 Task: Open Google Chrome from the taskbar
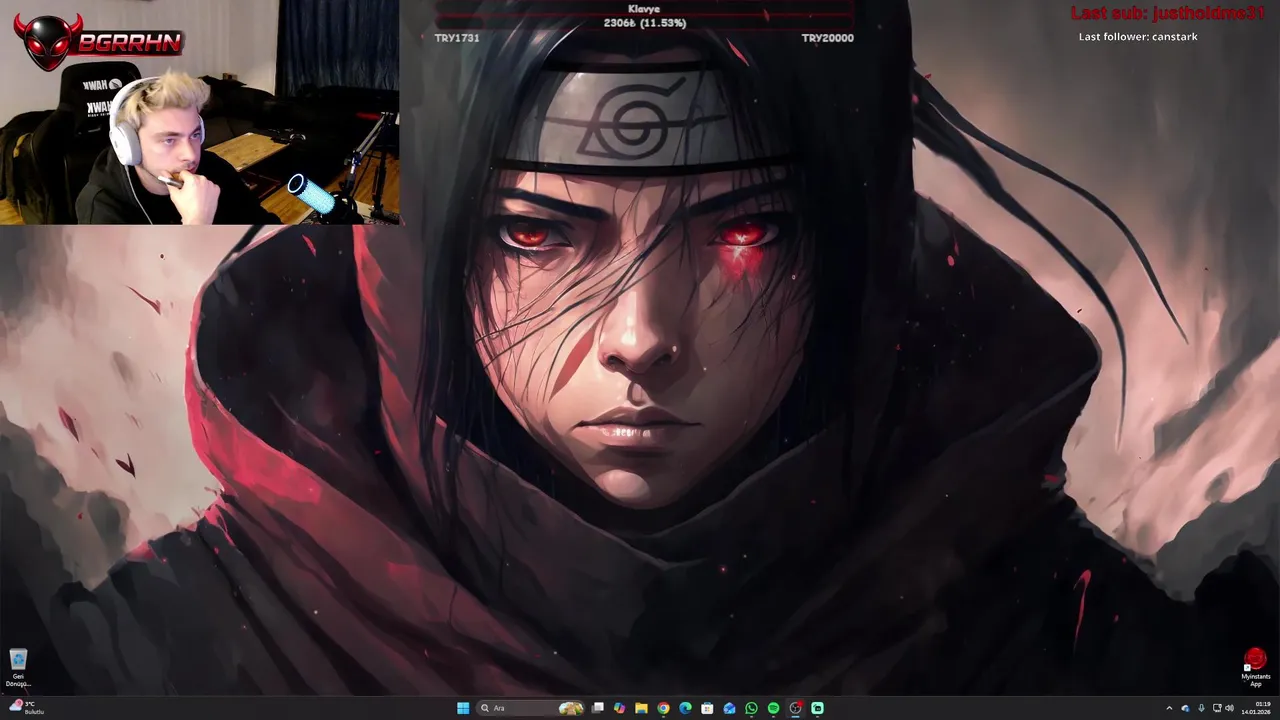pyautogui.click(x=663, y=708)
